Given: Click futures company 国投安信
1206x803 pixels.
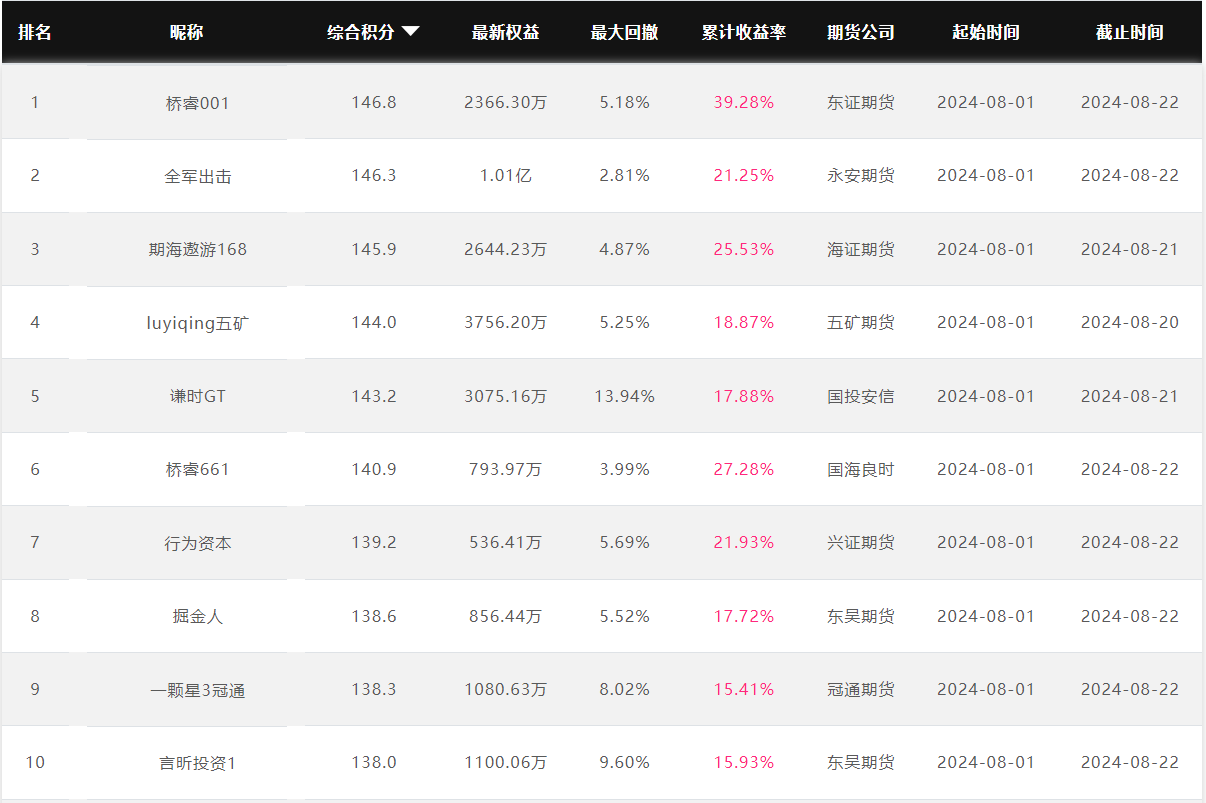Looking at the screenshot, I should point(861,396).
